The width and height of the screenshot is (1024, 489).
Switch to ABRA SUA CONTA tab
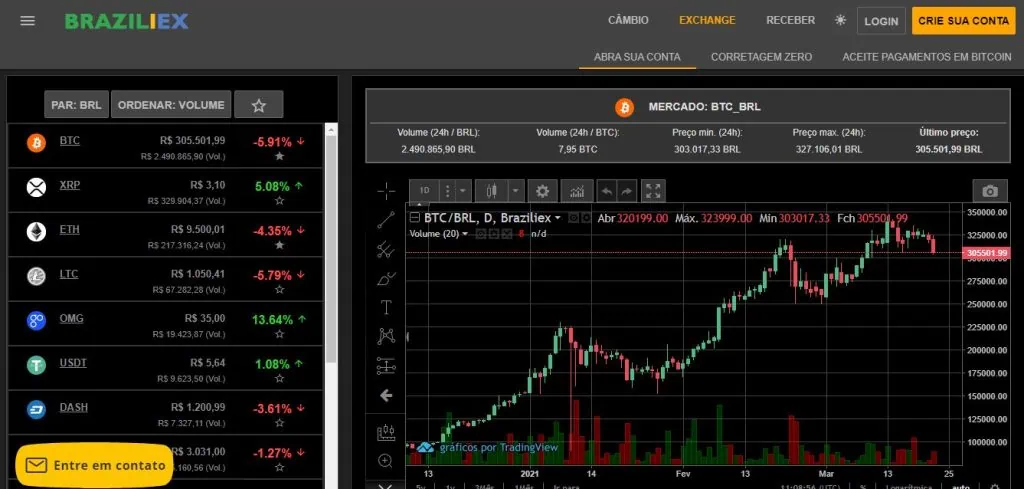637,57
